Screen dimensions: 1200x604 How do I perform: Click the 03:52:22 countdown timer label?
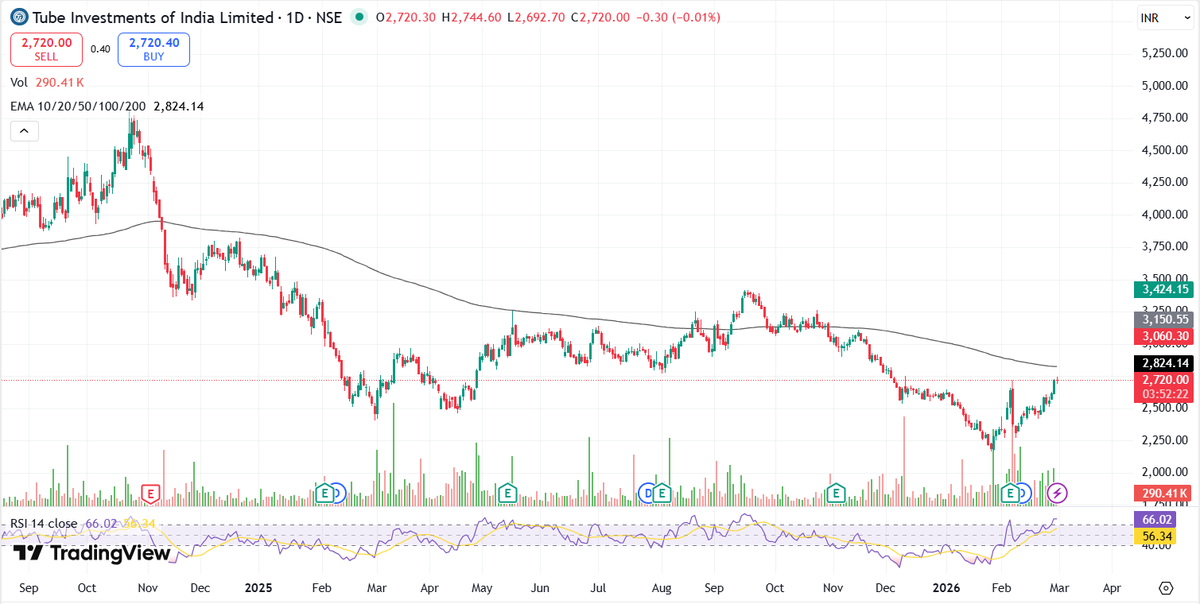tap(1164, 395)
